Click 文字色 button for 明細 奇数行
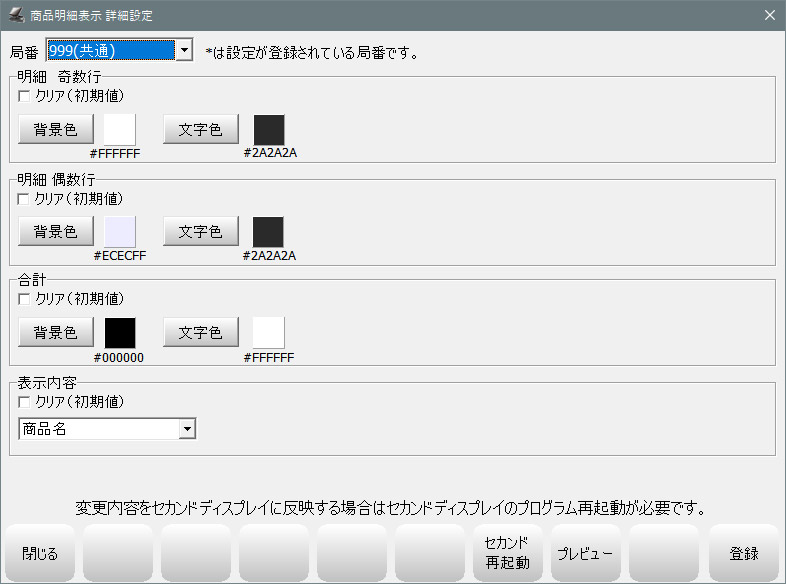The width and height of the screenshot is (786, 584). pos(201,129)
